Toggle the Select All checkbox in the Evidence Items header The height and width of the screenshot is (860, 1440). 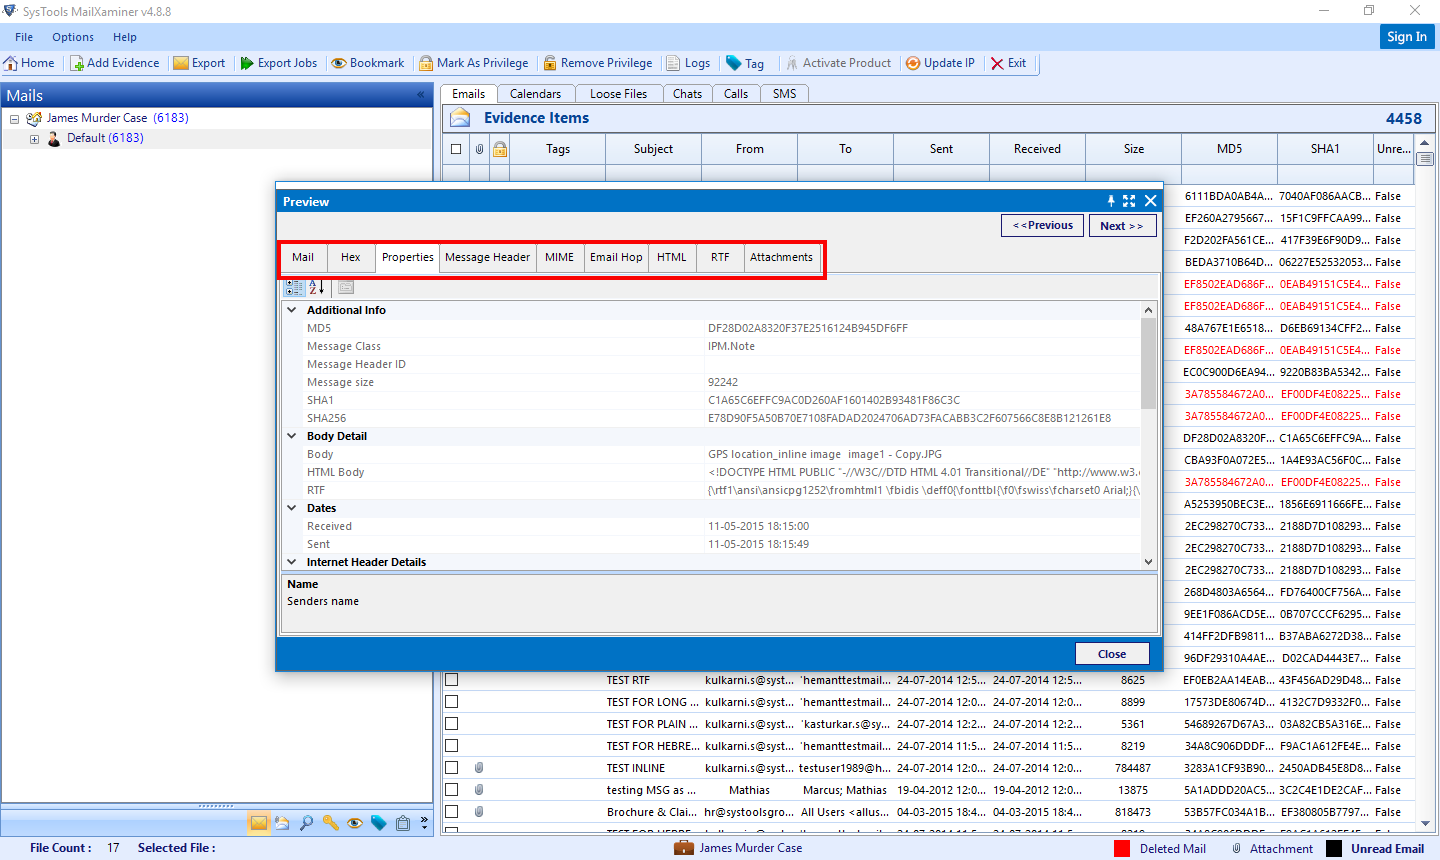click(455, 148)
